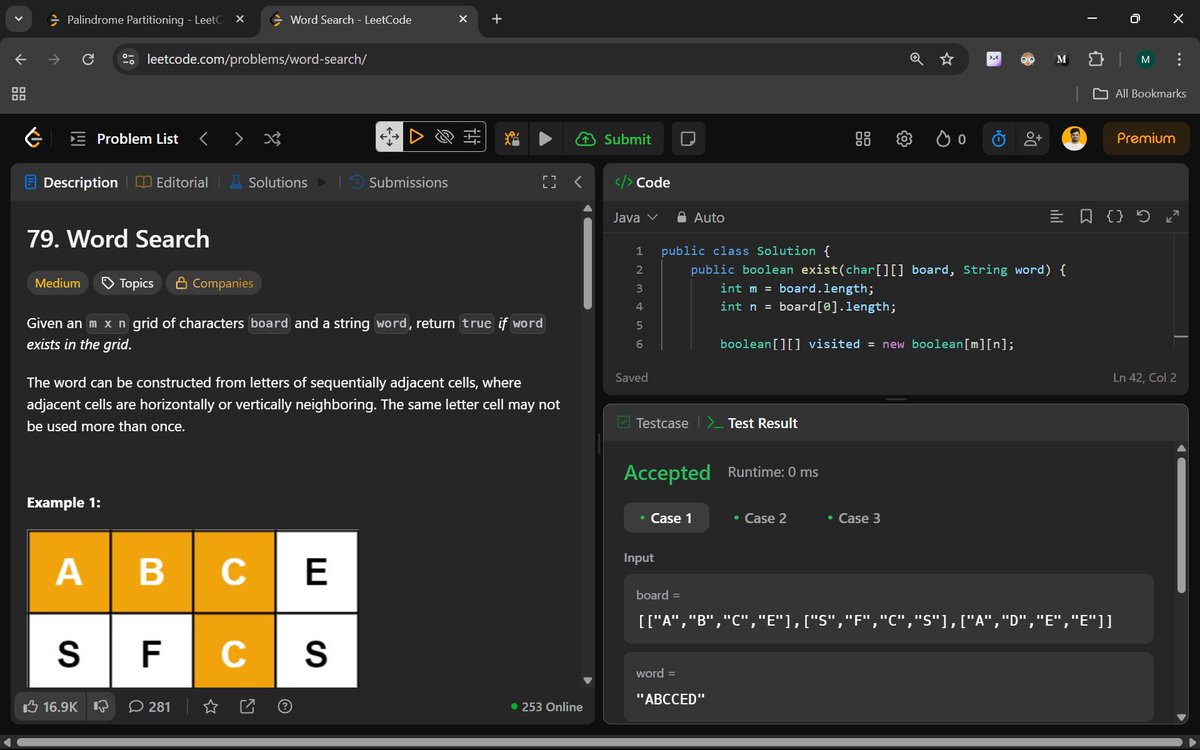
Task: Reload the page
Action: [88, 60]
